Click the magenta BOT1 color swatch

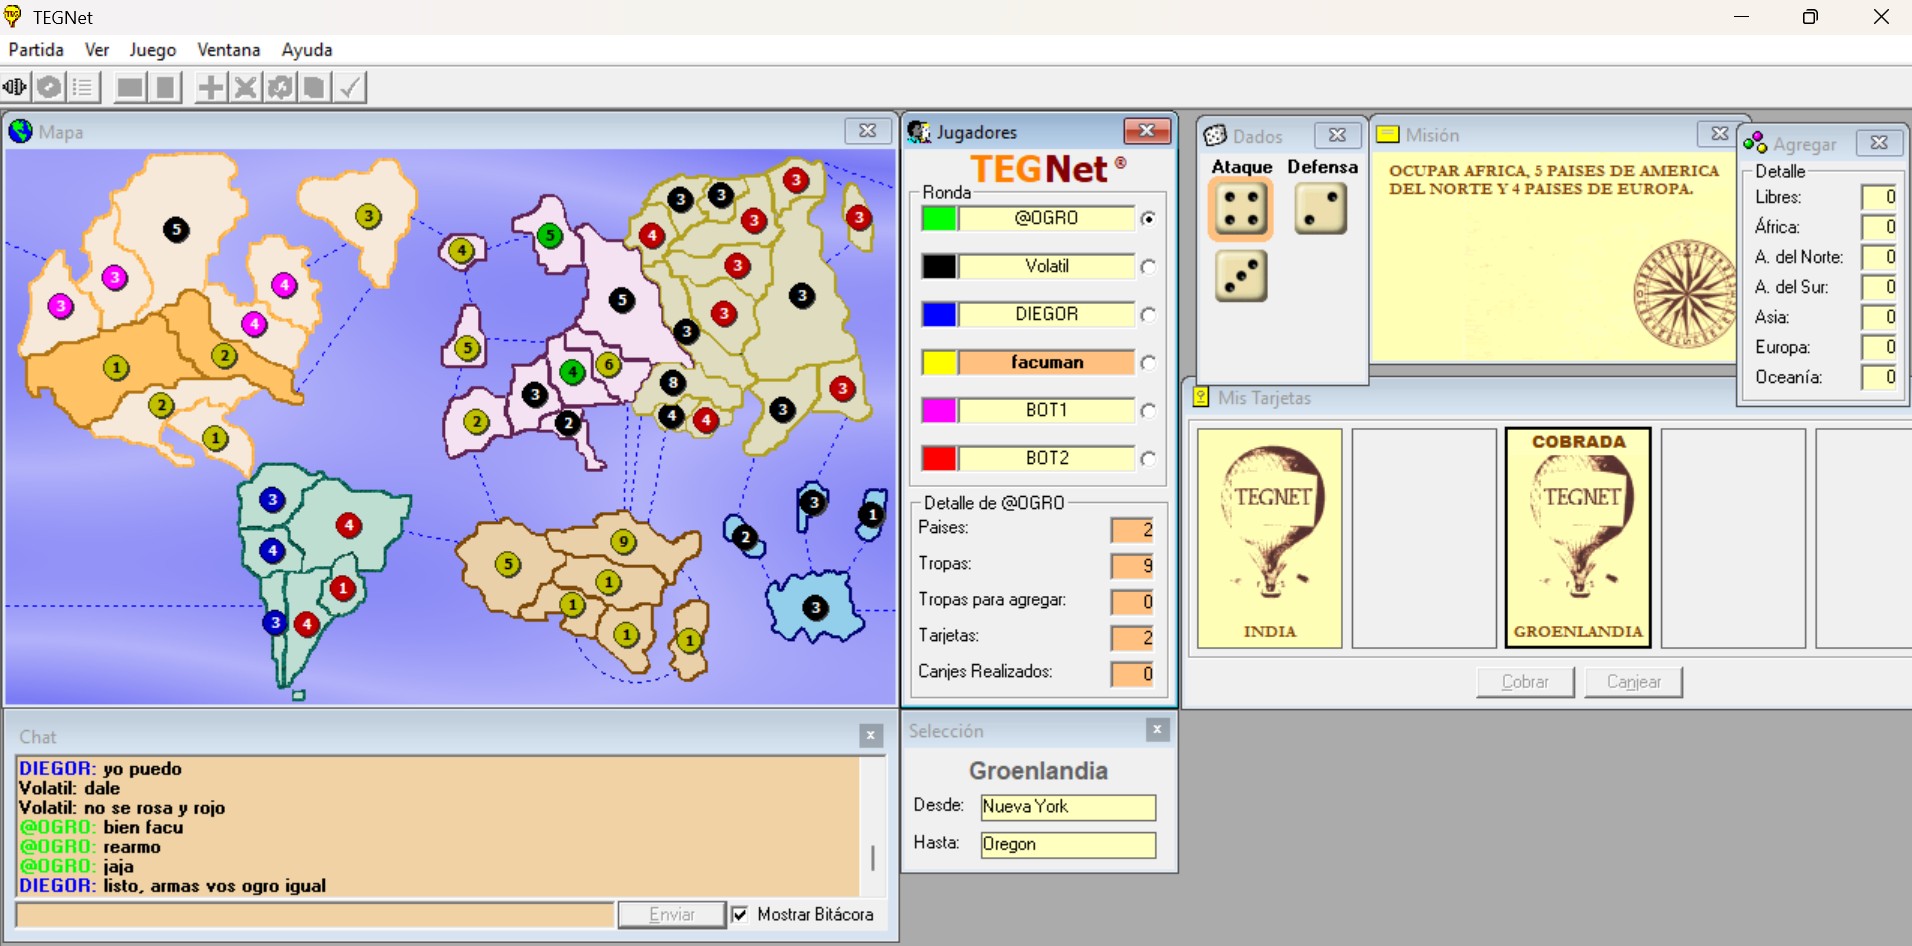pyautogui.click(x=939, y=410)
